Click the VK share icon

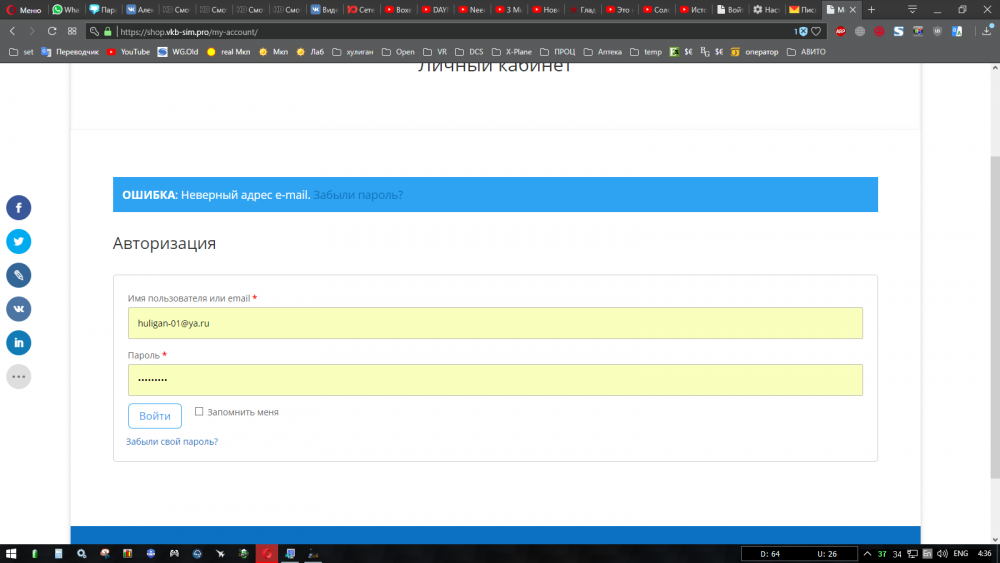pyautogui.click(x=19, y=309)
